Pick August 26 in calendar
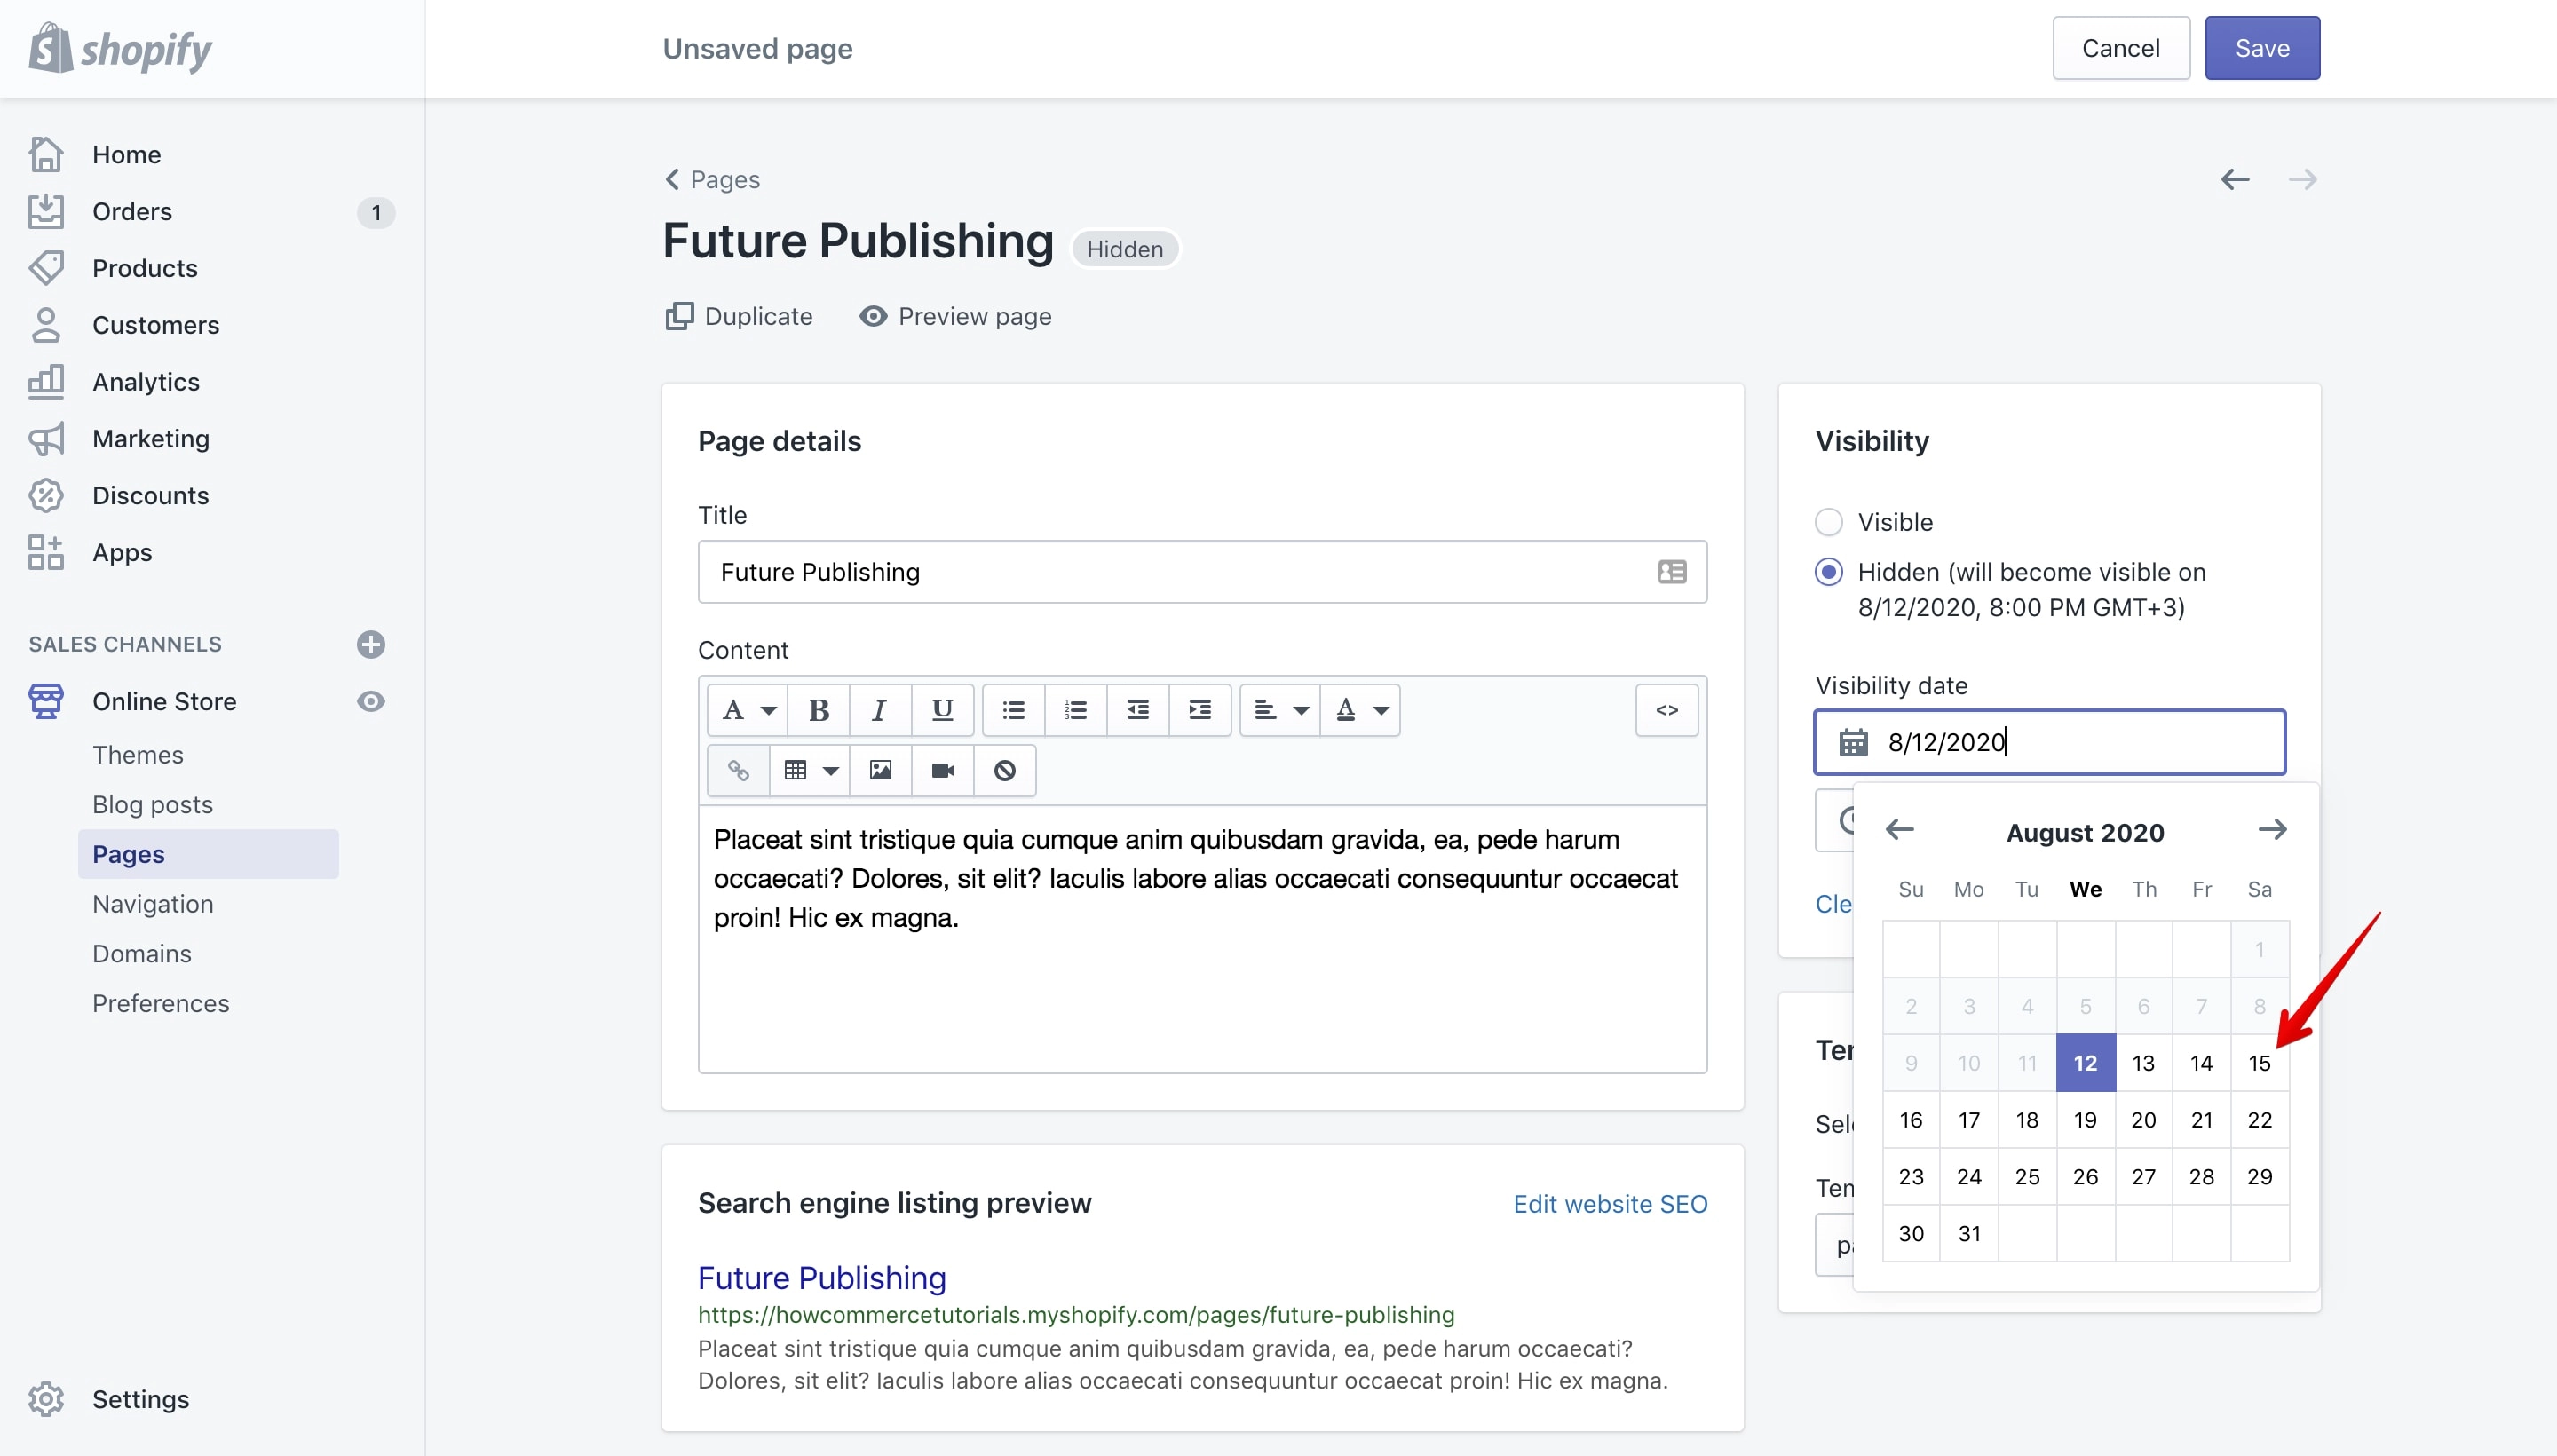The height and width of the screenshot is (1456, 2557). click(x=2085, y=1177)
